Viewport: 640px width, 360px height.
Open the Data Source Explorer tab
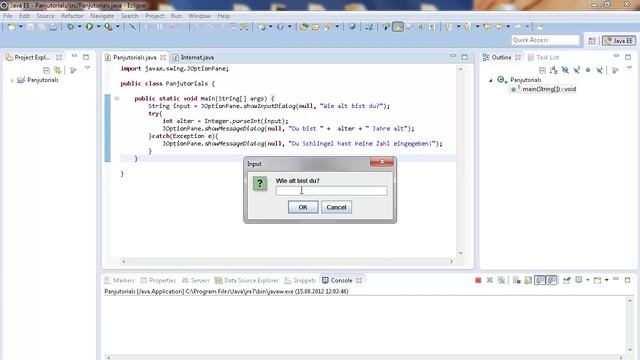247,280
